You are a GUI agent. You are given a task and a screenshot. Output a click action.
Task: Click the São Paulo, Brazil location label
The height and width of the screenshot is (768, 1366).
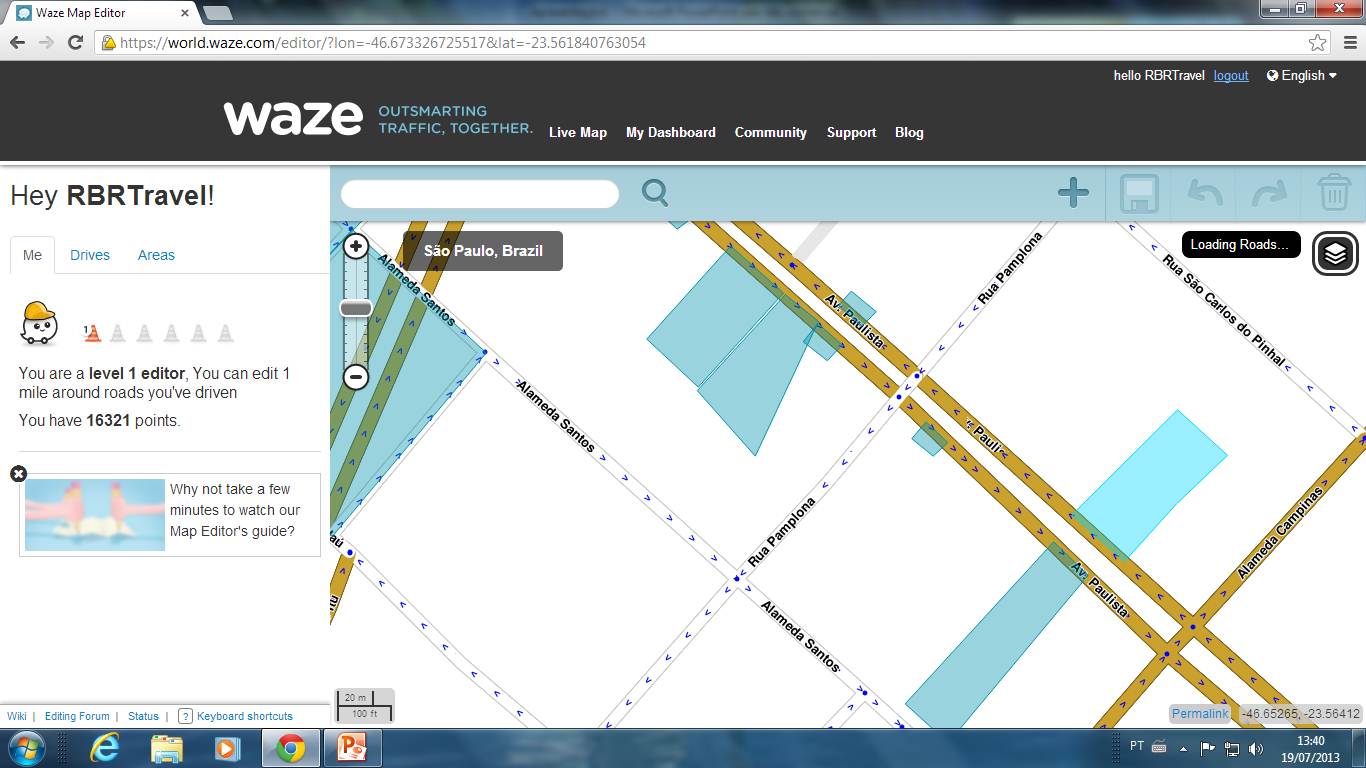(x=483, y=251)
